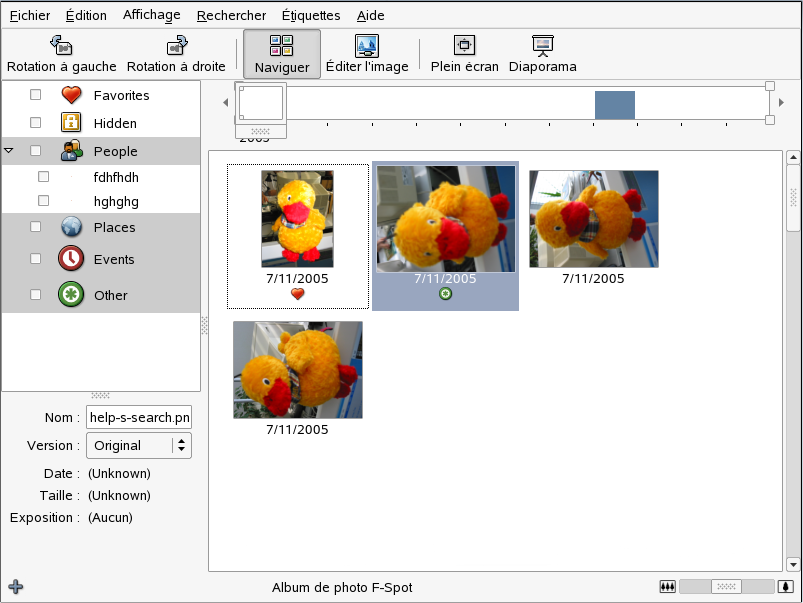Open the Édition menu

pos(86,15)
